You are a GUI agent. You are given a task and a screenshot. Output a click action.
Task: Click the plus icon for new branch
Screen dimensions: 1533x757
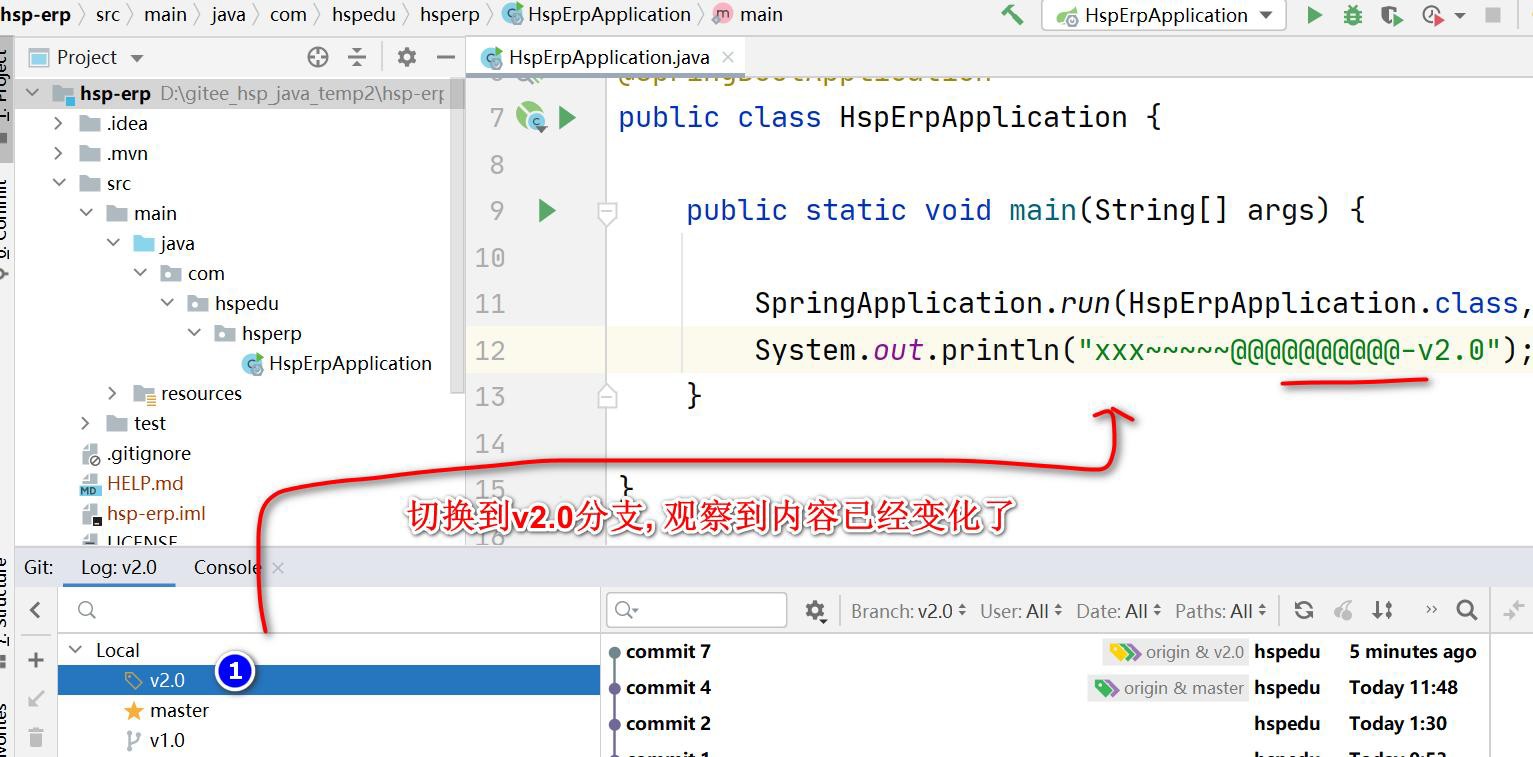point(36,660)
